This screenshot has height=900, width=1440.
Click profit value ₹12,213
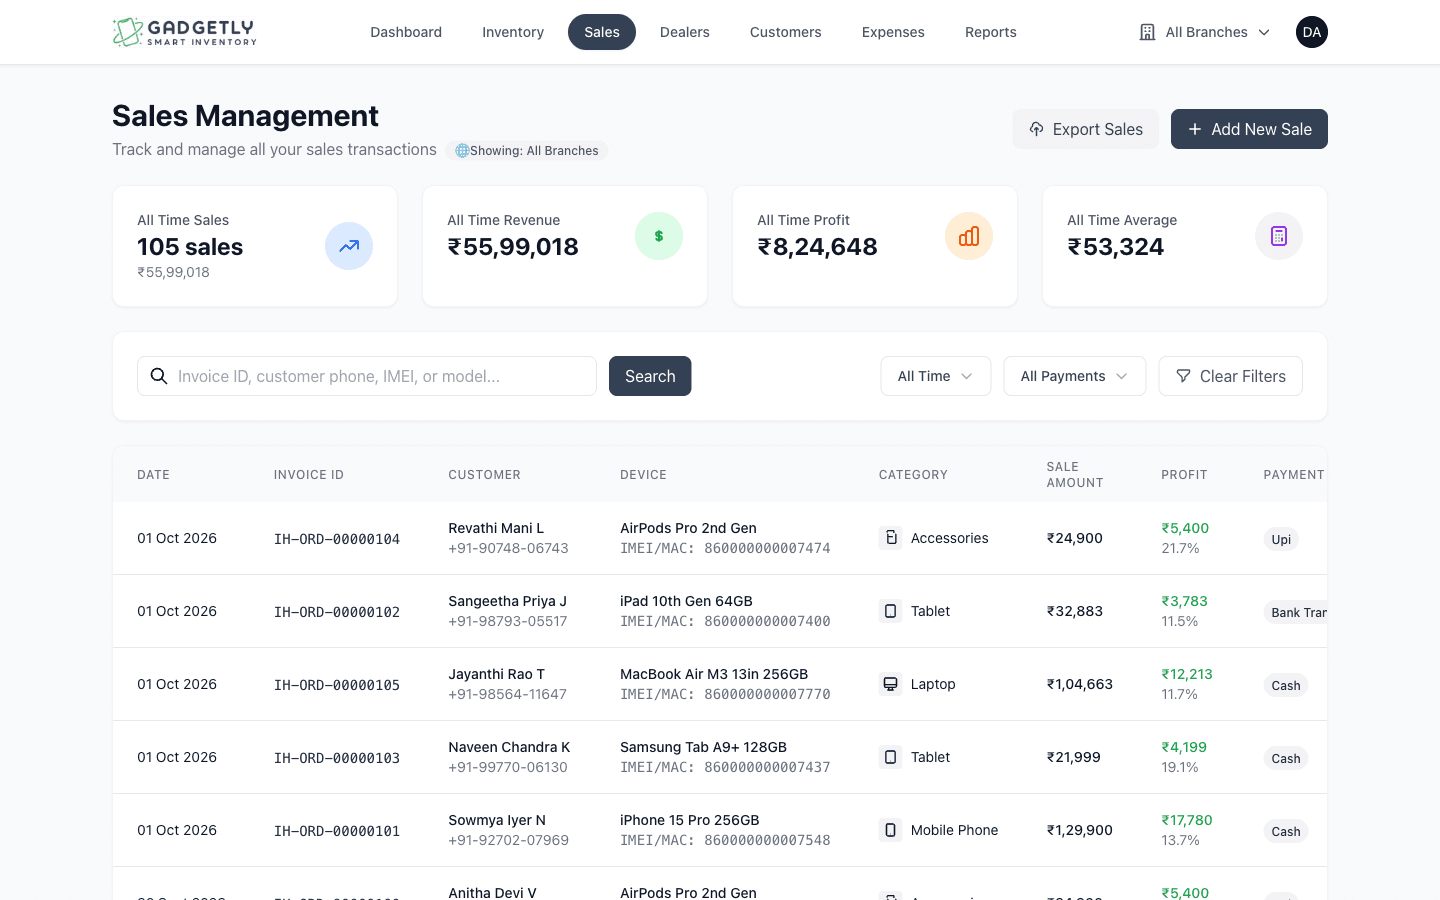click(x=1187, y=674)
